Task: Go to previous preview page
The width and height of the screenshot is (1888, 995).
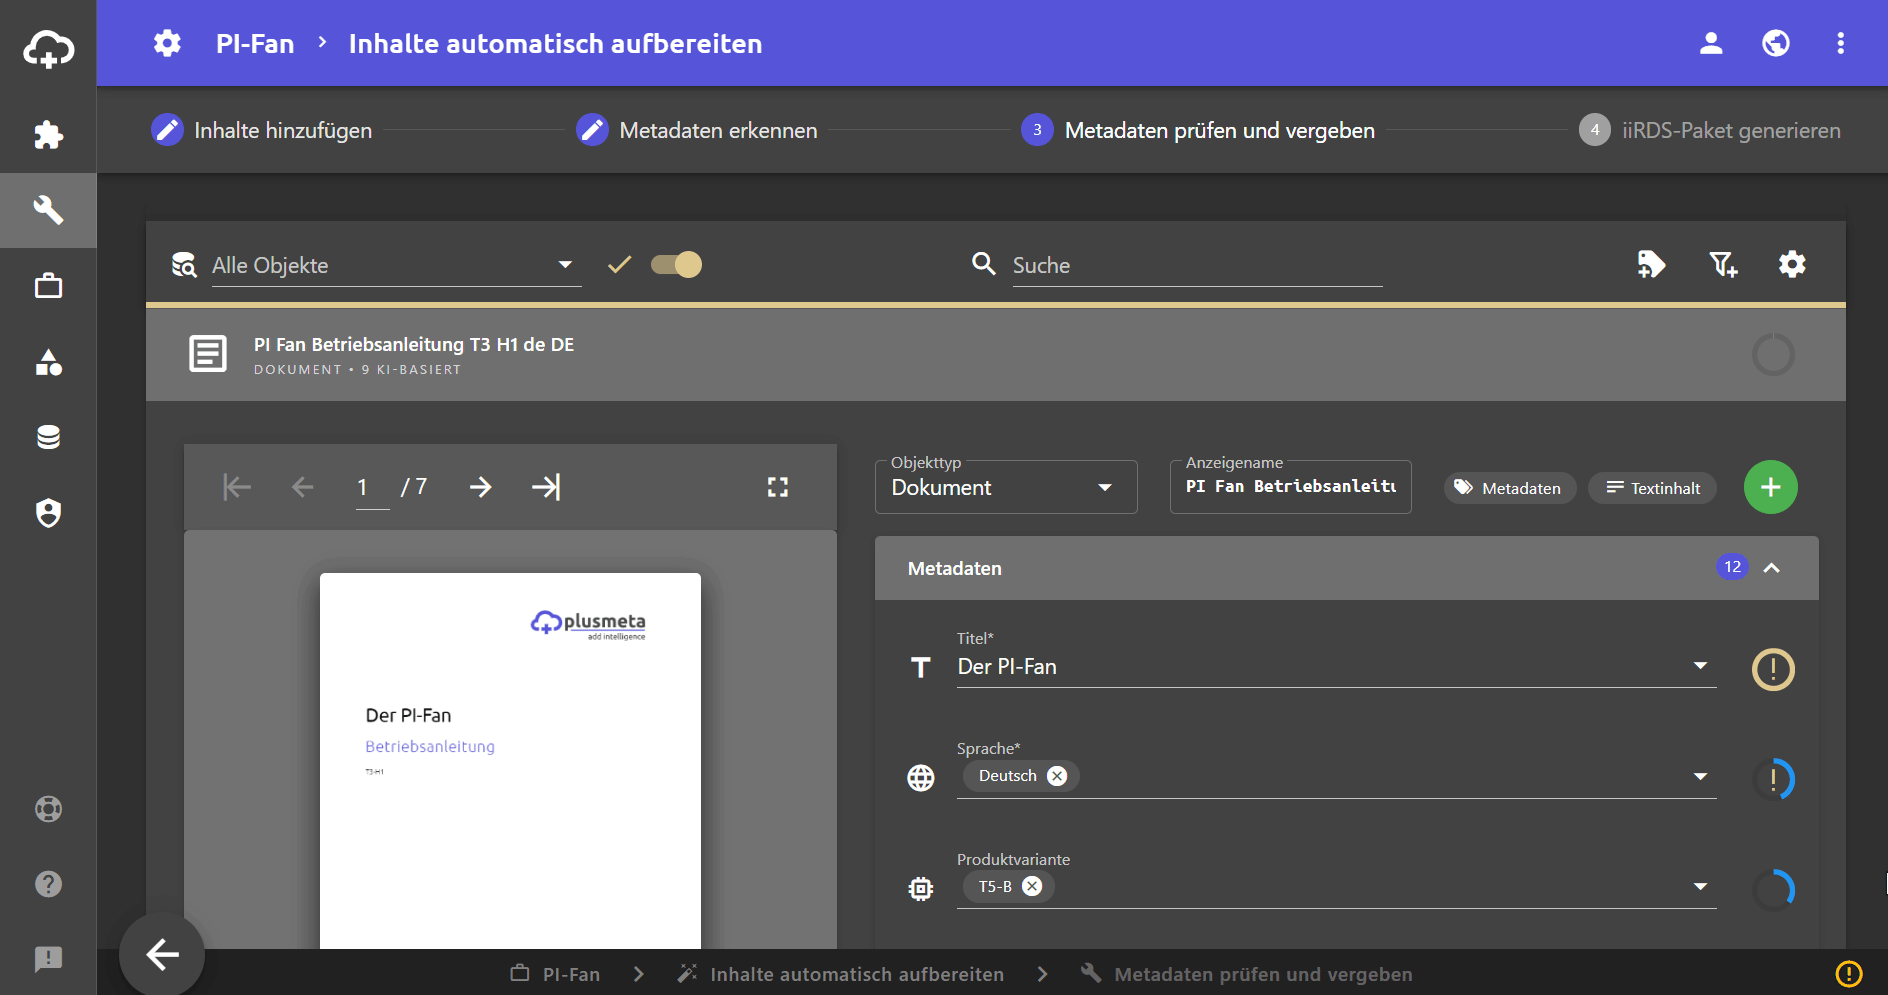Action: click(x=302, y=487)
